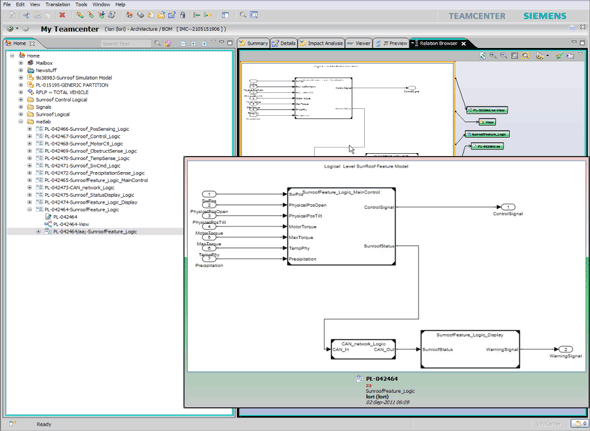Collapse the matlab folder node
This screenshot has height=431, width=590.
[21, 122]
